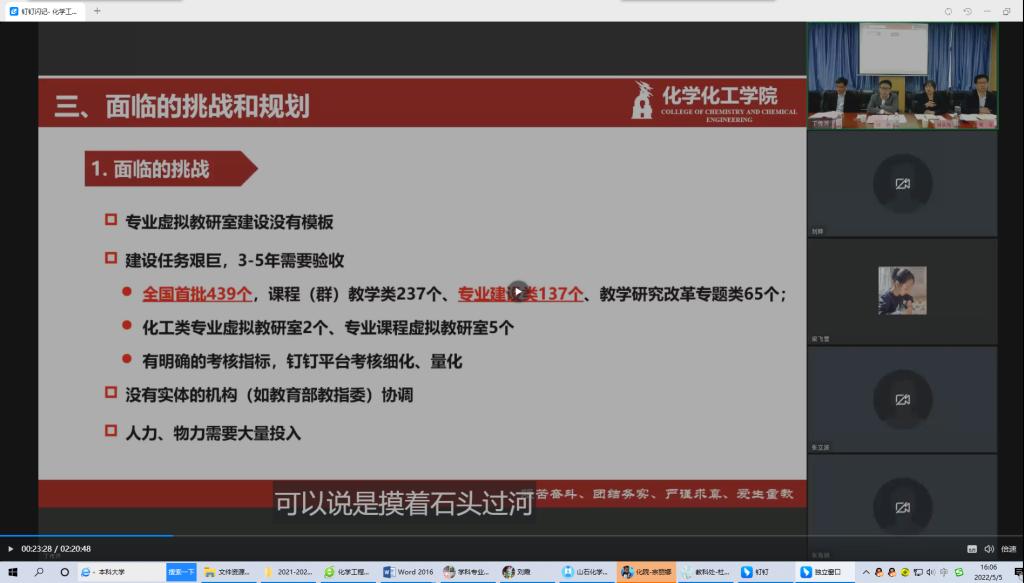The image size is (1024, 583).
Task: Switch to the 钉钉 taskbar app
Action: pos(758,572)
